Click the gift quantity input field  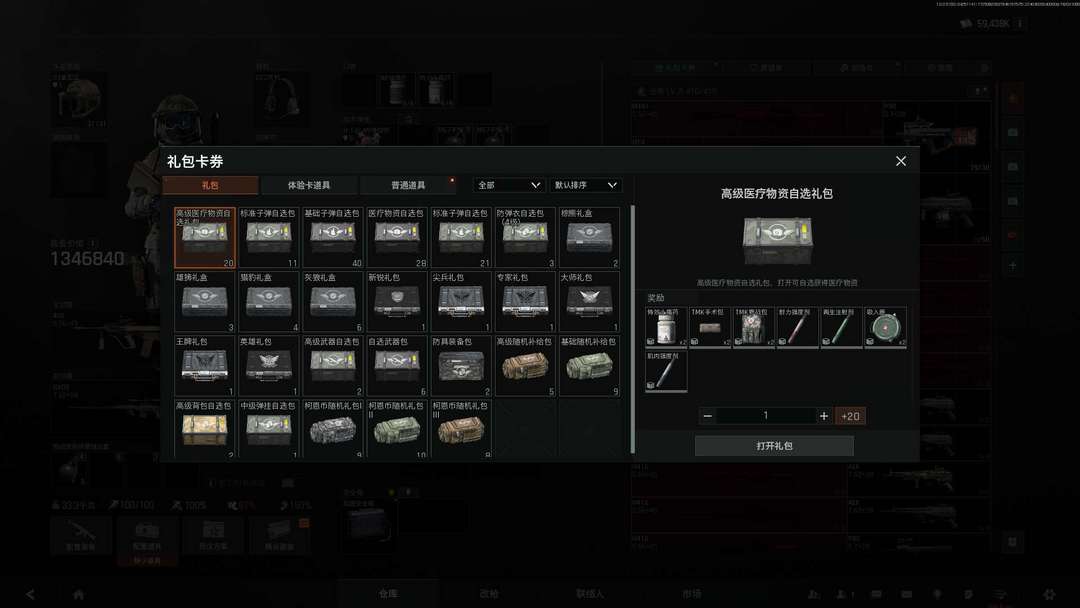[x=766, y=416]
